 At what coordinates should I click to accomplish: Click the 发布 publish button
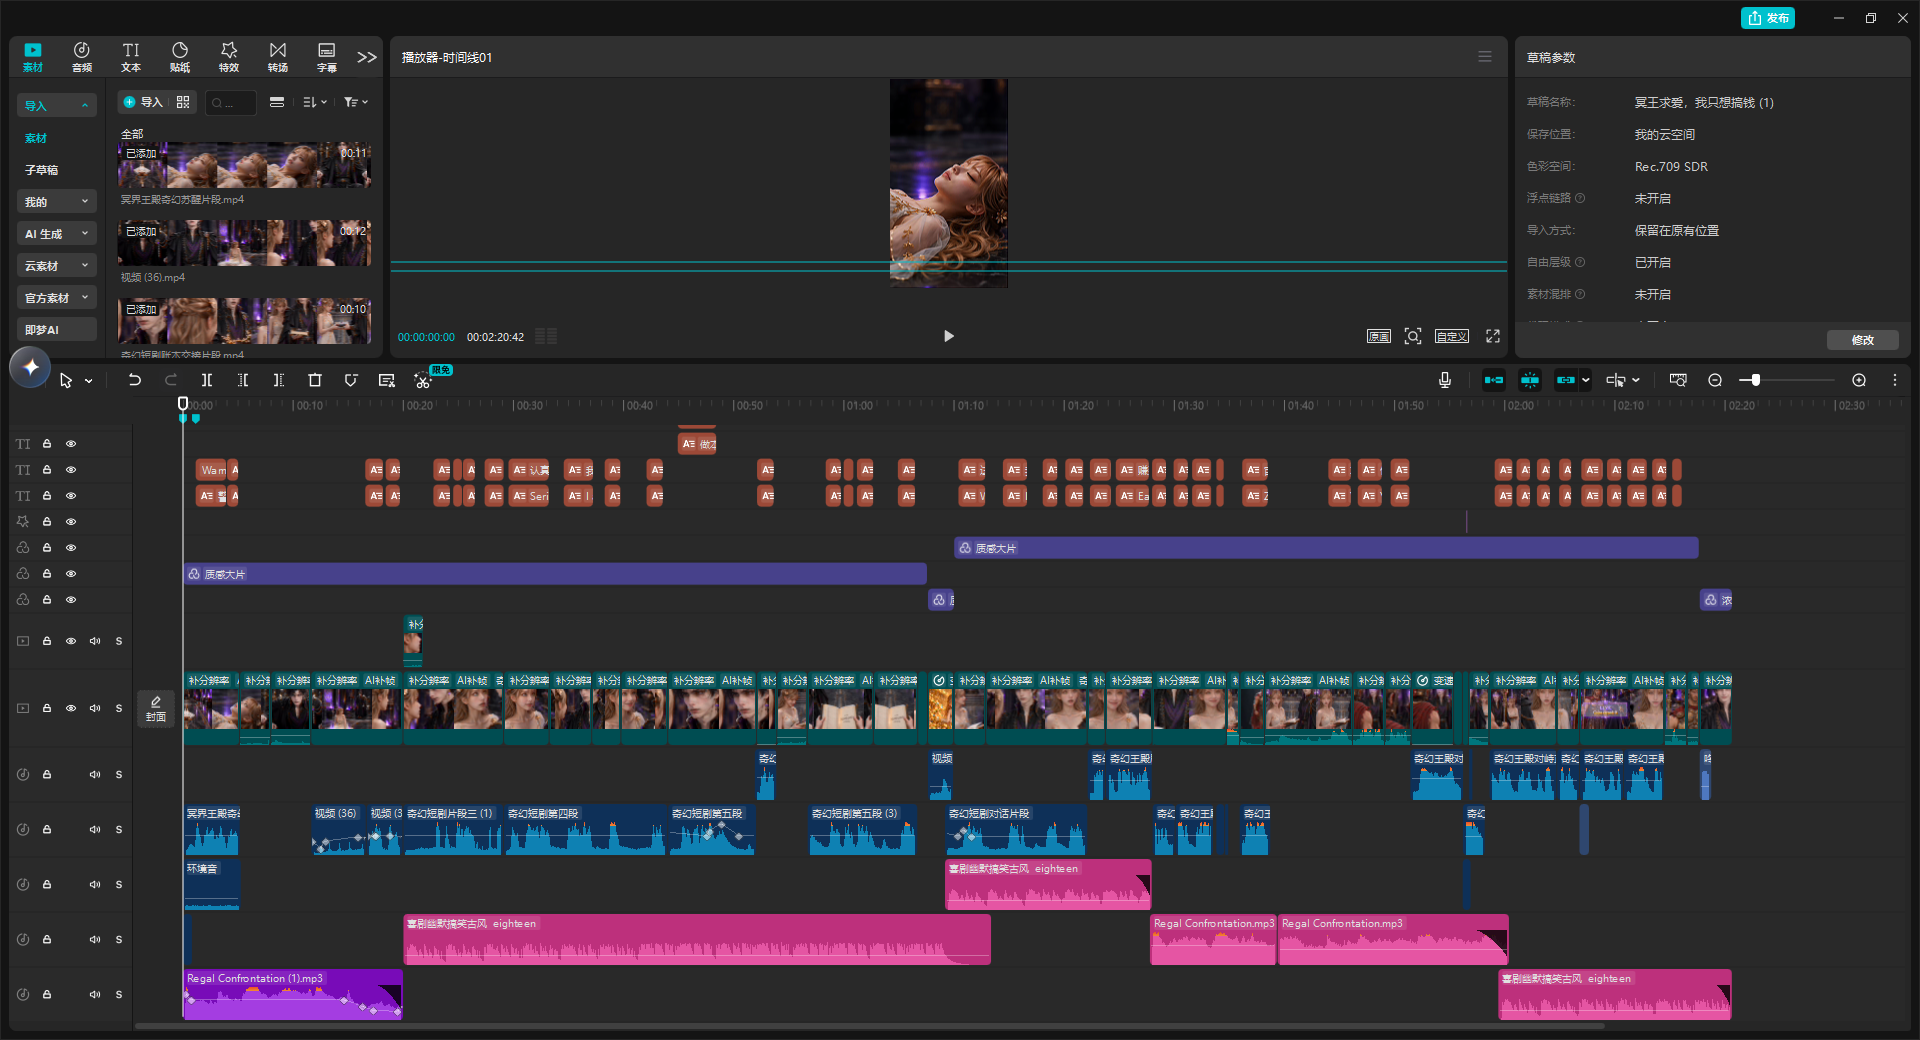click(1768, 18)
